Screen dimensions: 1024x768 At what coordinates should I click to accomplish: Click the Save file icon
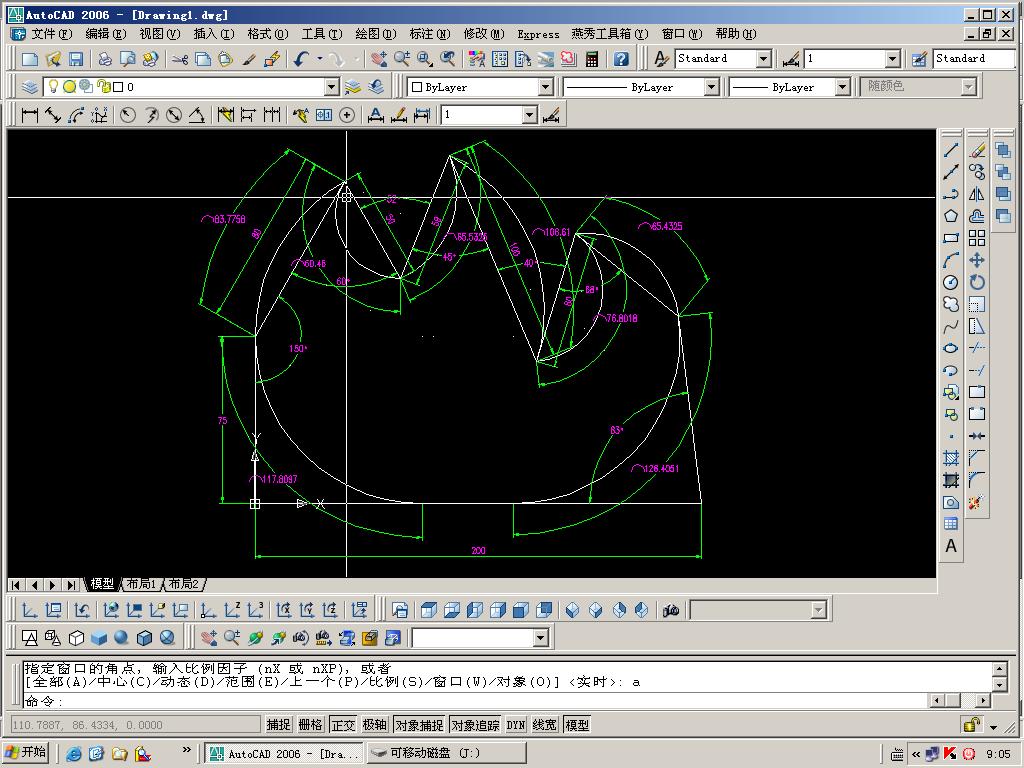[x=76, y=59]
